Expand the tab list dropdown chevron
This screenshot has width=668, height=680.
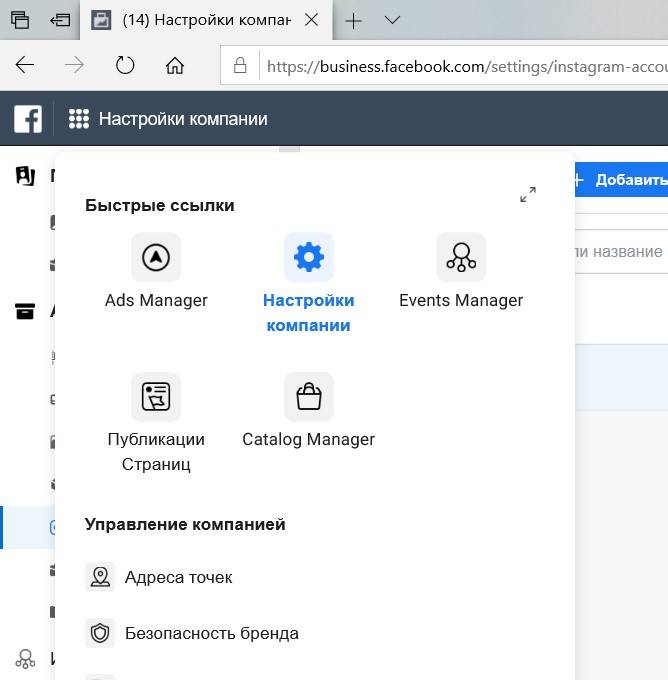[x=392, y=20]
